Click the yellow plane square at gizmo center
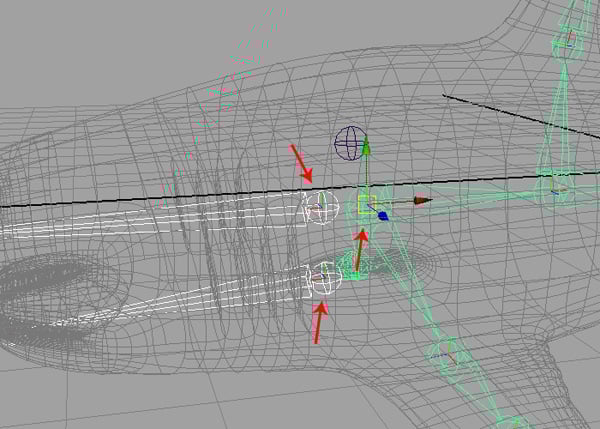 [x=367, y=205]
